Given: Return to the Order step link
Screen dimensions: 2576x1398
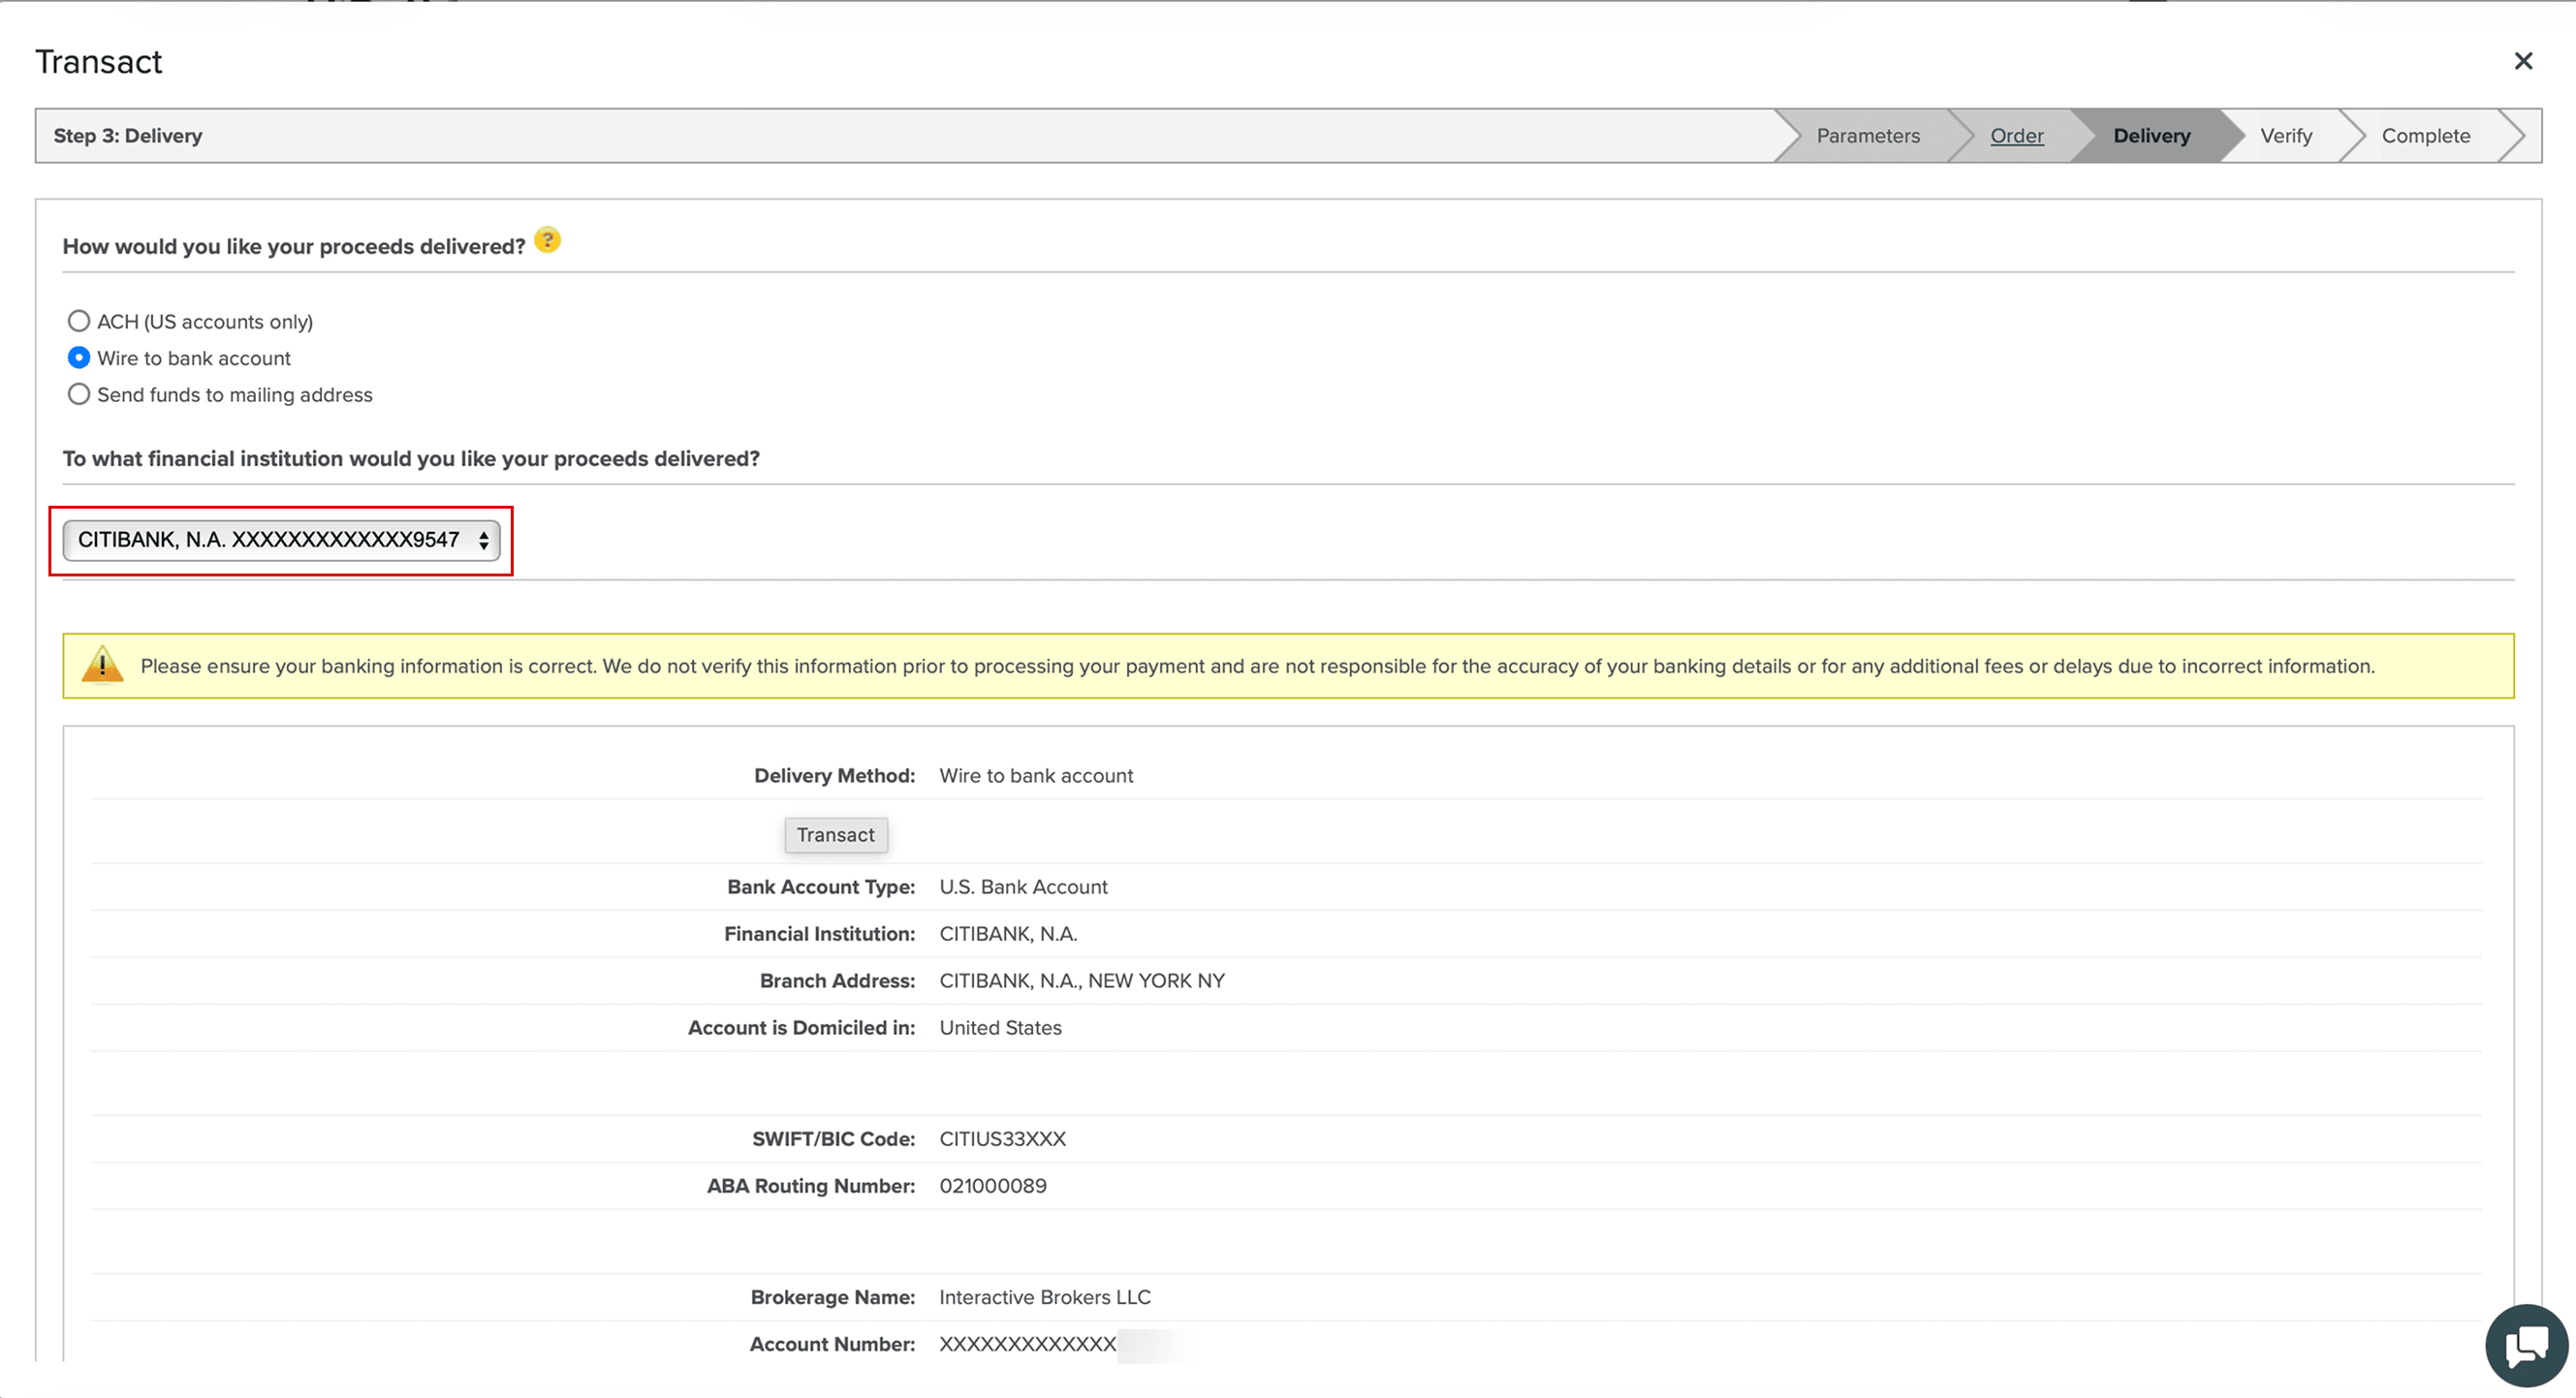Looking at the screenshot, I should click(2016, 136).
